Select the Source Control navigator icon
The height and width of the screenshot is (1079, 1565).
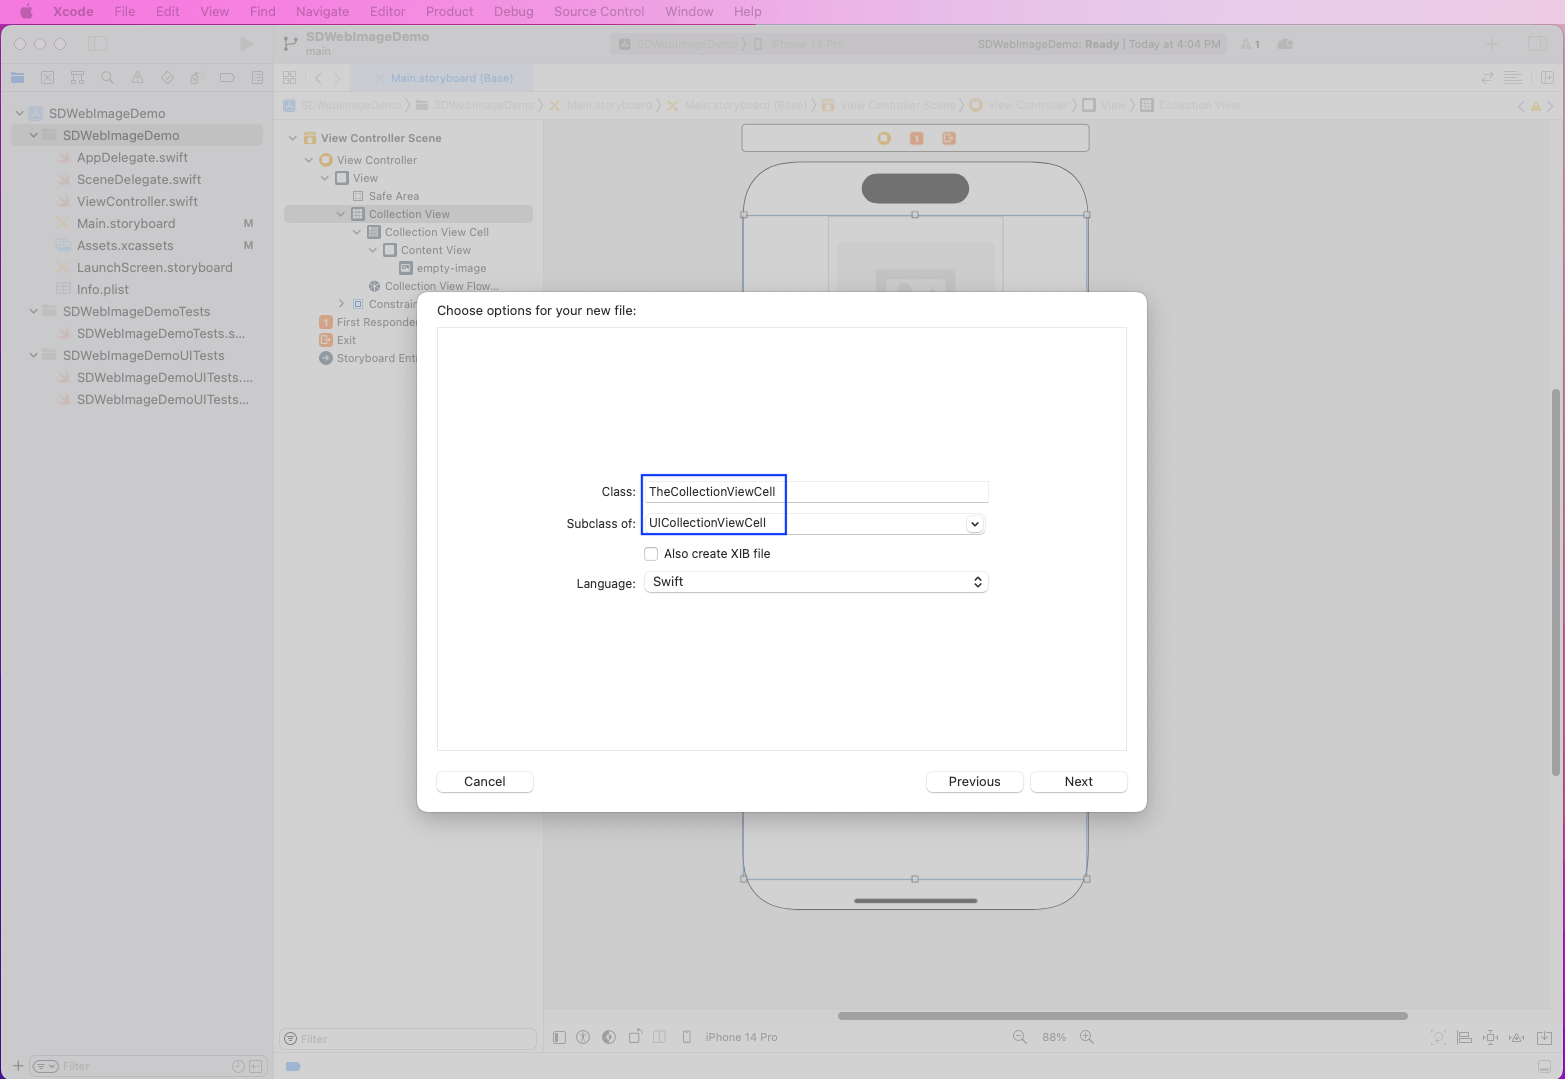click(47, 78)
